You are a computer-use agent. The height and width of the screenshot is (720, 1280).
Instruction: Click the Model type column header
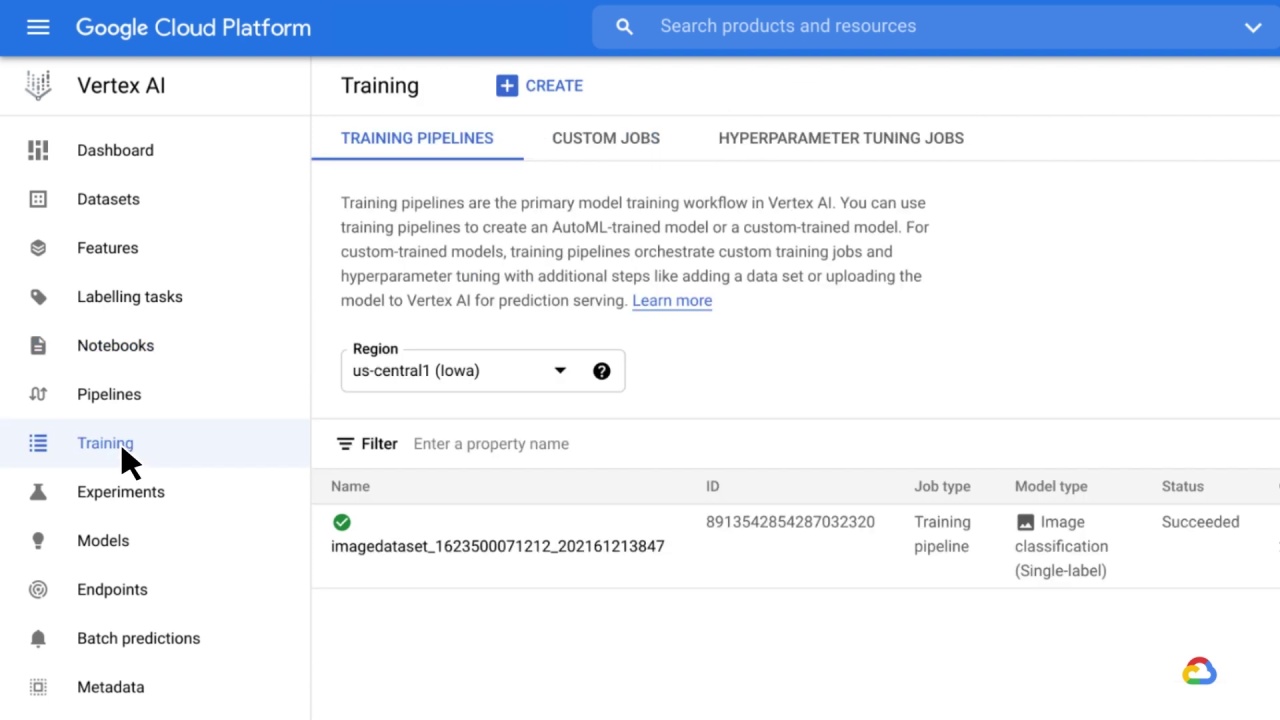(1051, 486)
